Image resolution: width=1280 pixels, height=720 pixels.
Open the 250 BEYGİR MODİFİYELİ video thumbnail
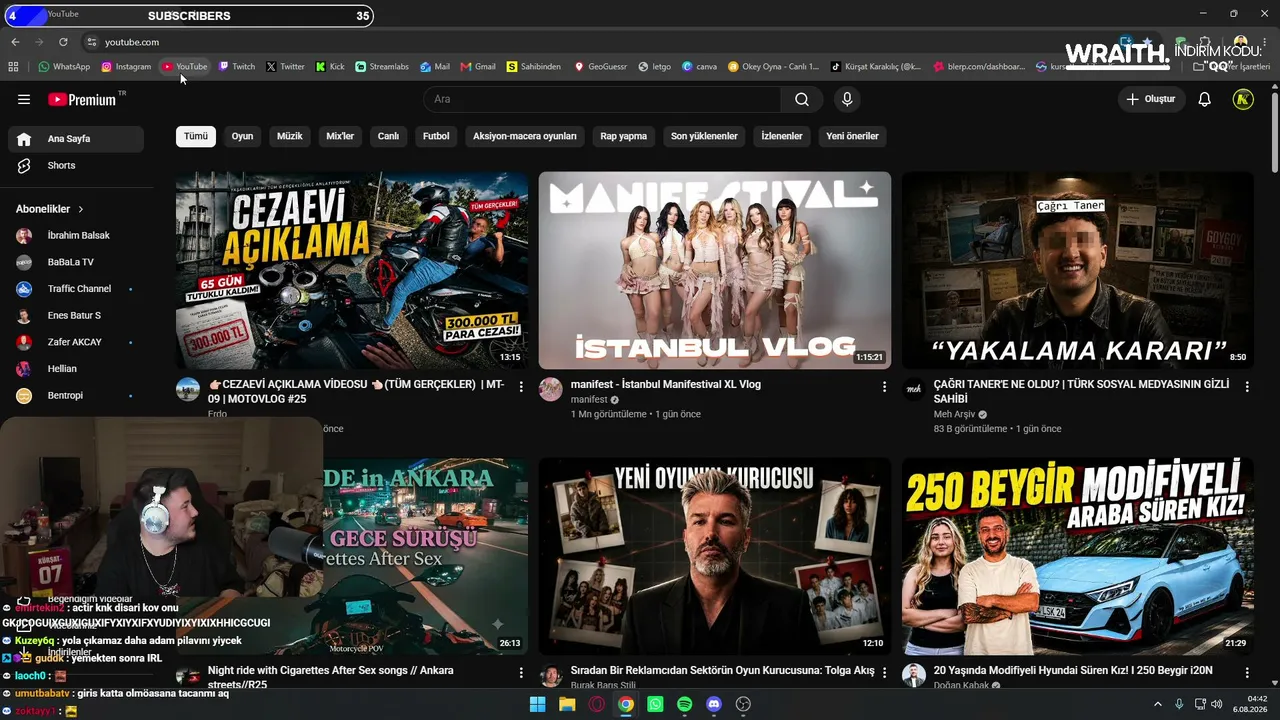click(1078, 557)
